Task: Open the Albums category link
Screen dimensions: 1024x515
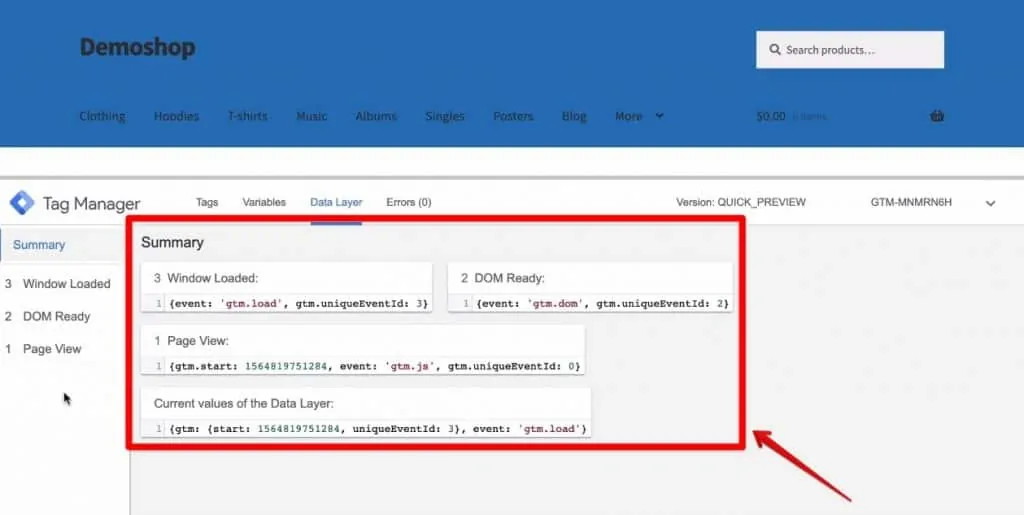Action: tap(376, 116)
